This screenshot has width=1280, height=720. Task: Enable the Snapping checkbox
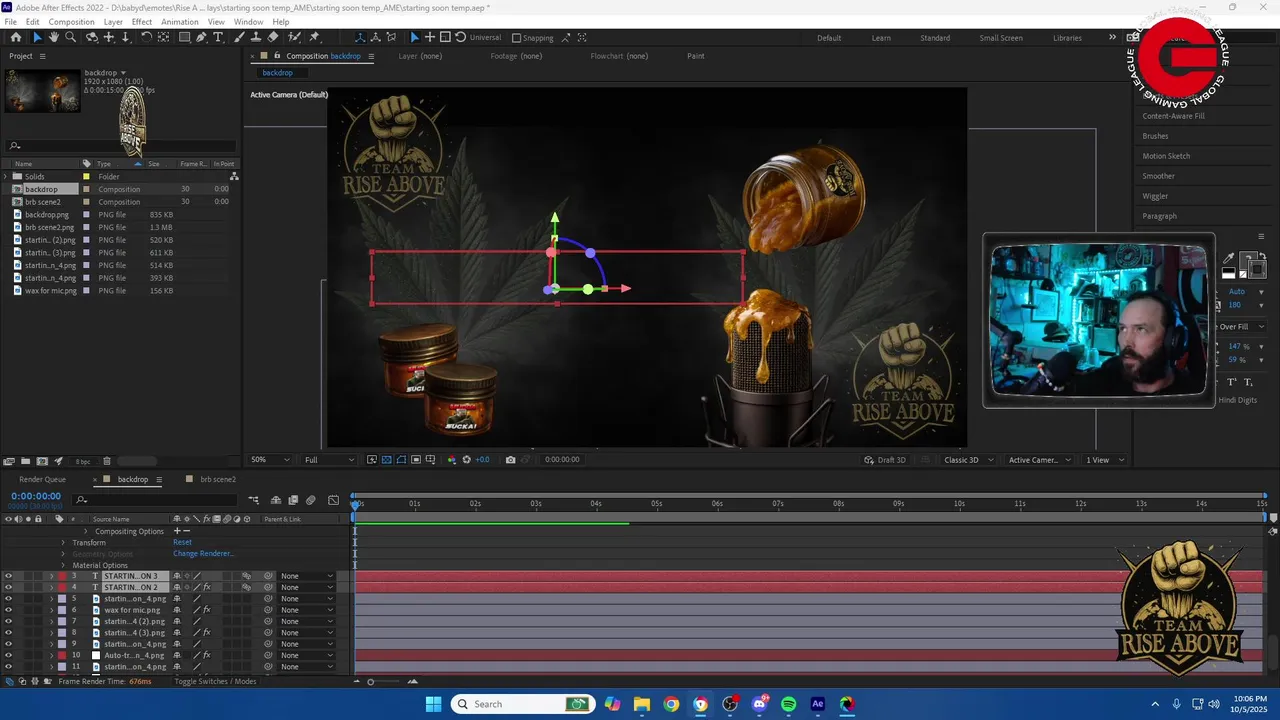point(516,38)
